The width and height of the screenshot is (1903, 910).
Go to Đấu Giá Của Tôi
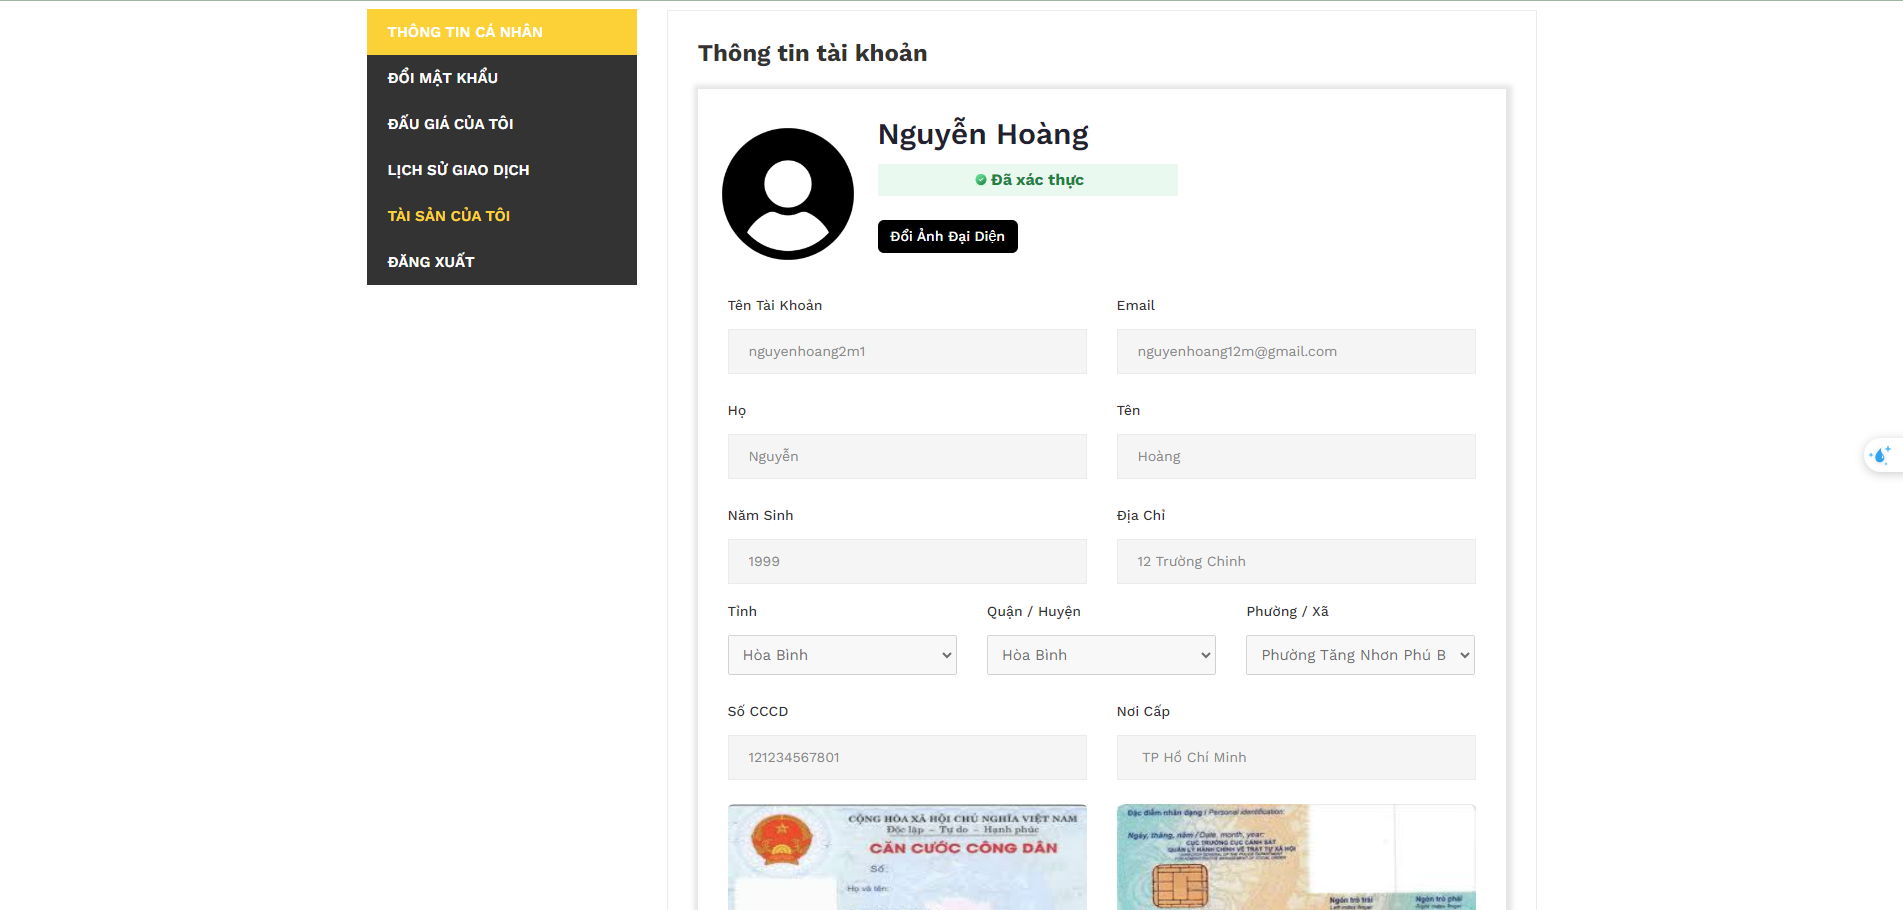pos(502,124)
